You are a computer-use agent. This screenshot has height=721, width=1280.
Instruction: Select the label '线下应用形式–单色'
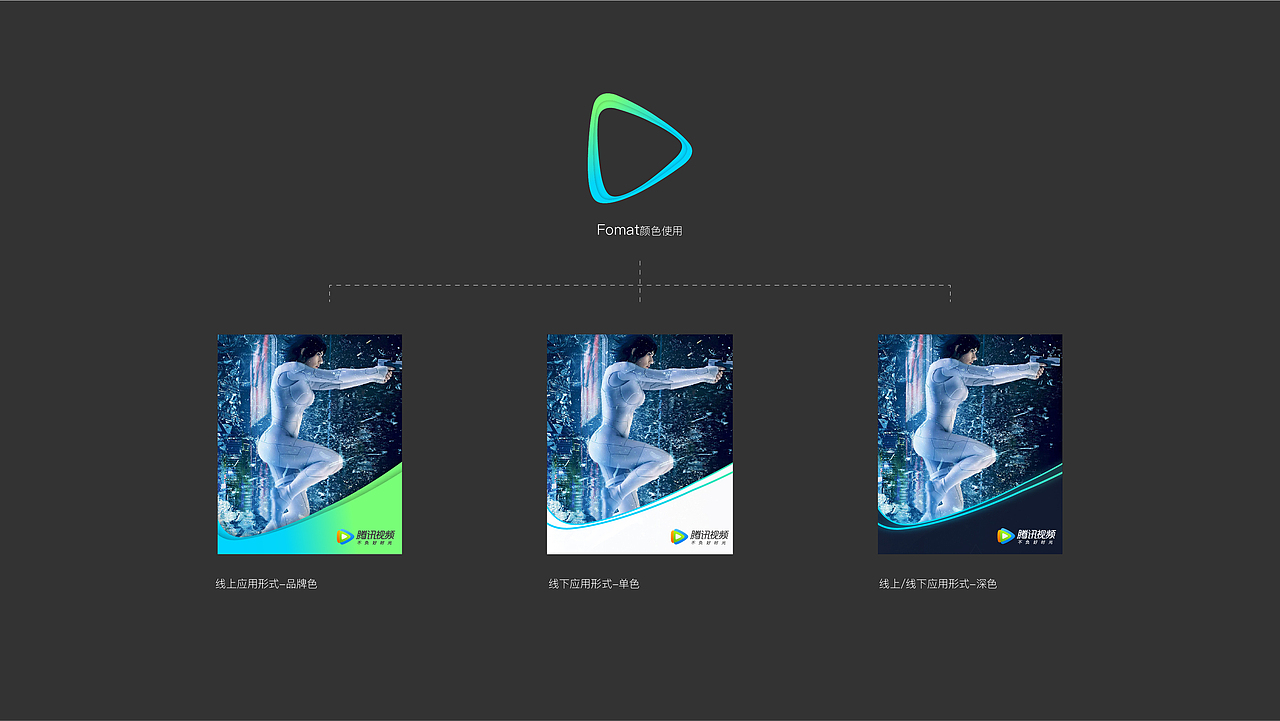pos(594,584)
